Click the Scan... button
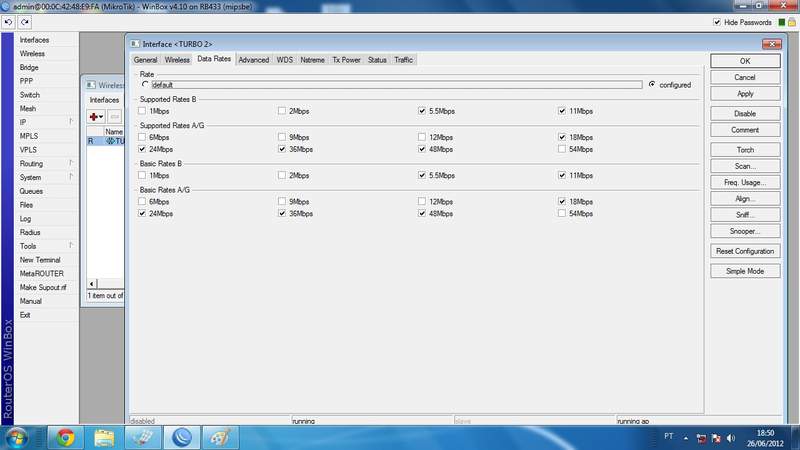 (745, 166)
